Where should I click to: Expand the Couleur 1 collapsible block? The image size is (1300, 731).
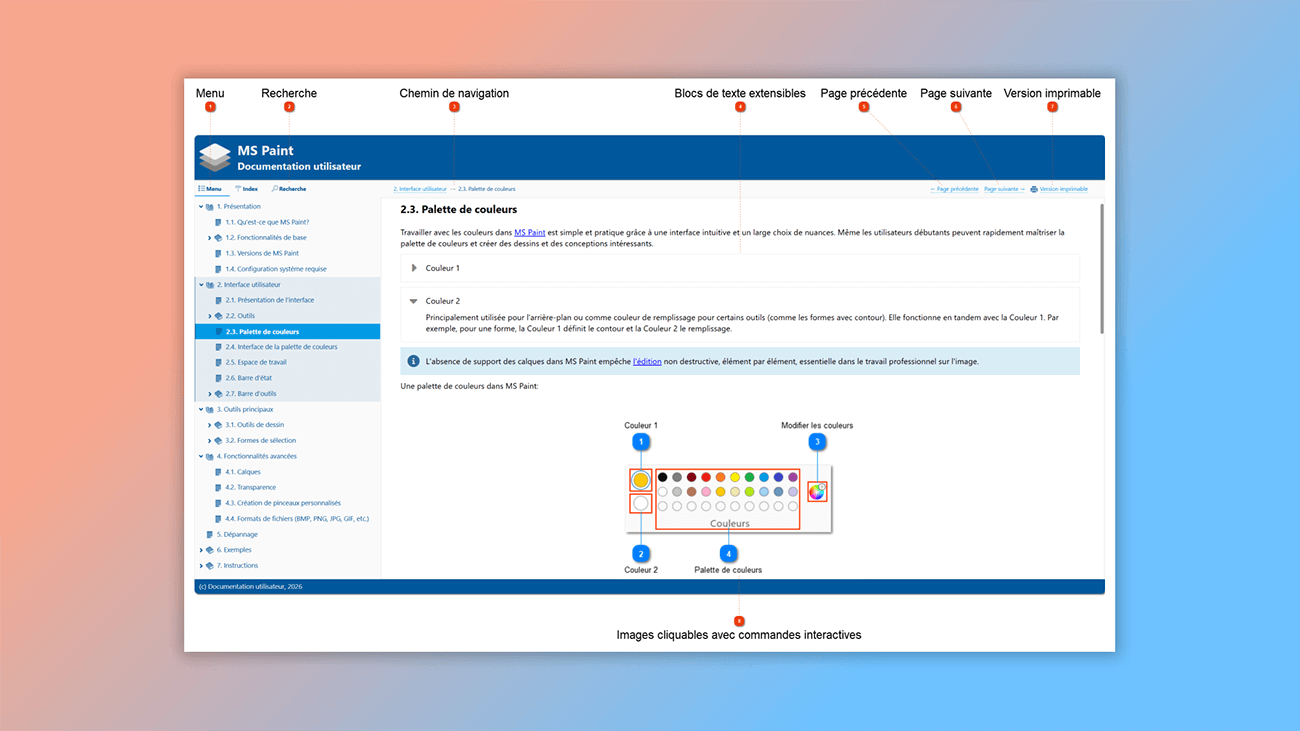413,267
